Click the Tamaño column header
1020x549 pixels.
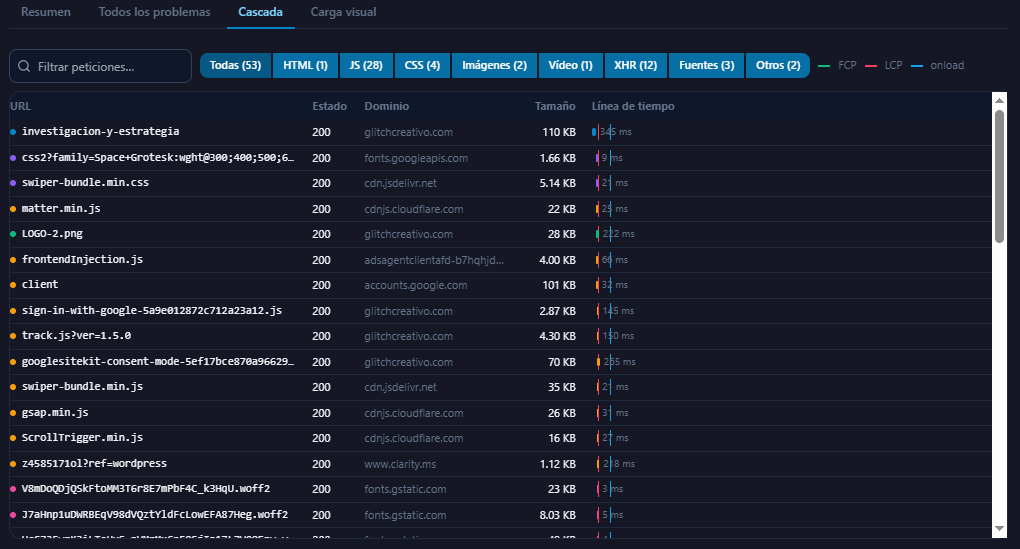[555, 106]
